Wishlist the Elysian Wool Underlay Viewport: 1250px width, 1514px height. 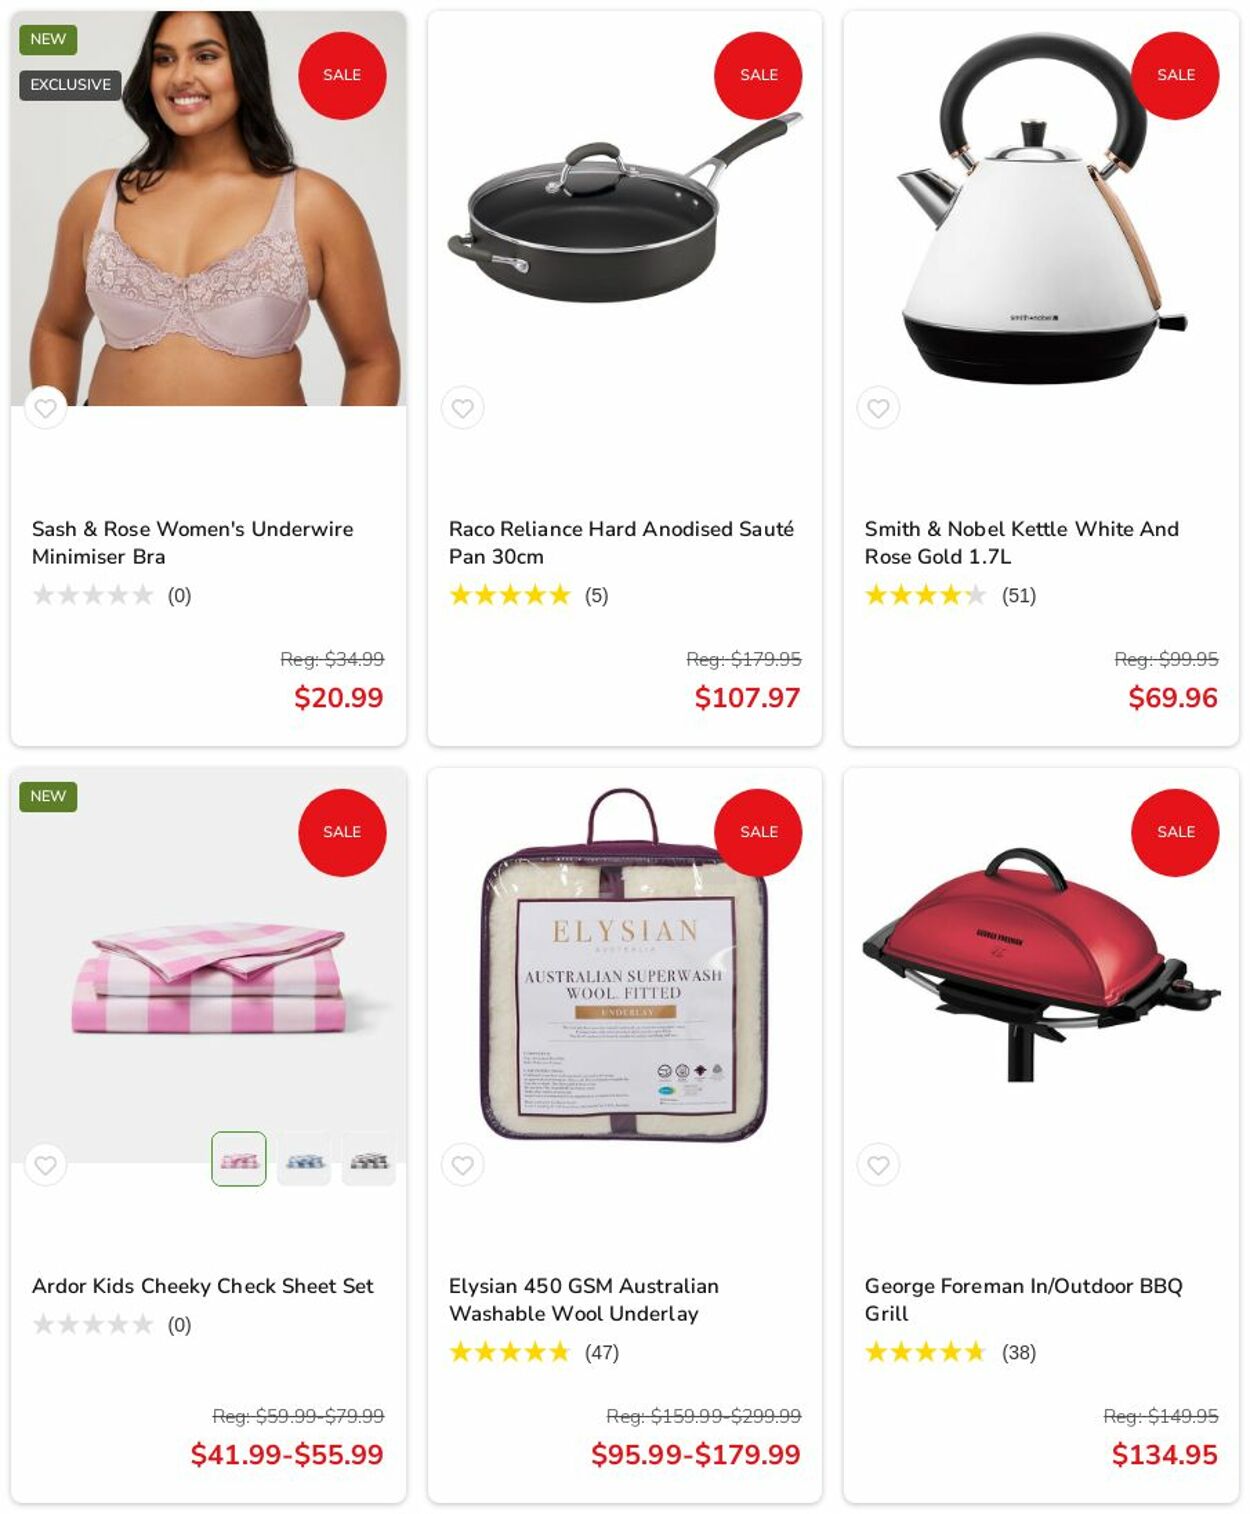(x=462, y=1165)
